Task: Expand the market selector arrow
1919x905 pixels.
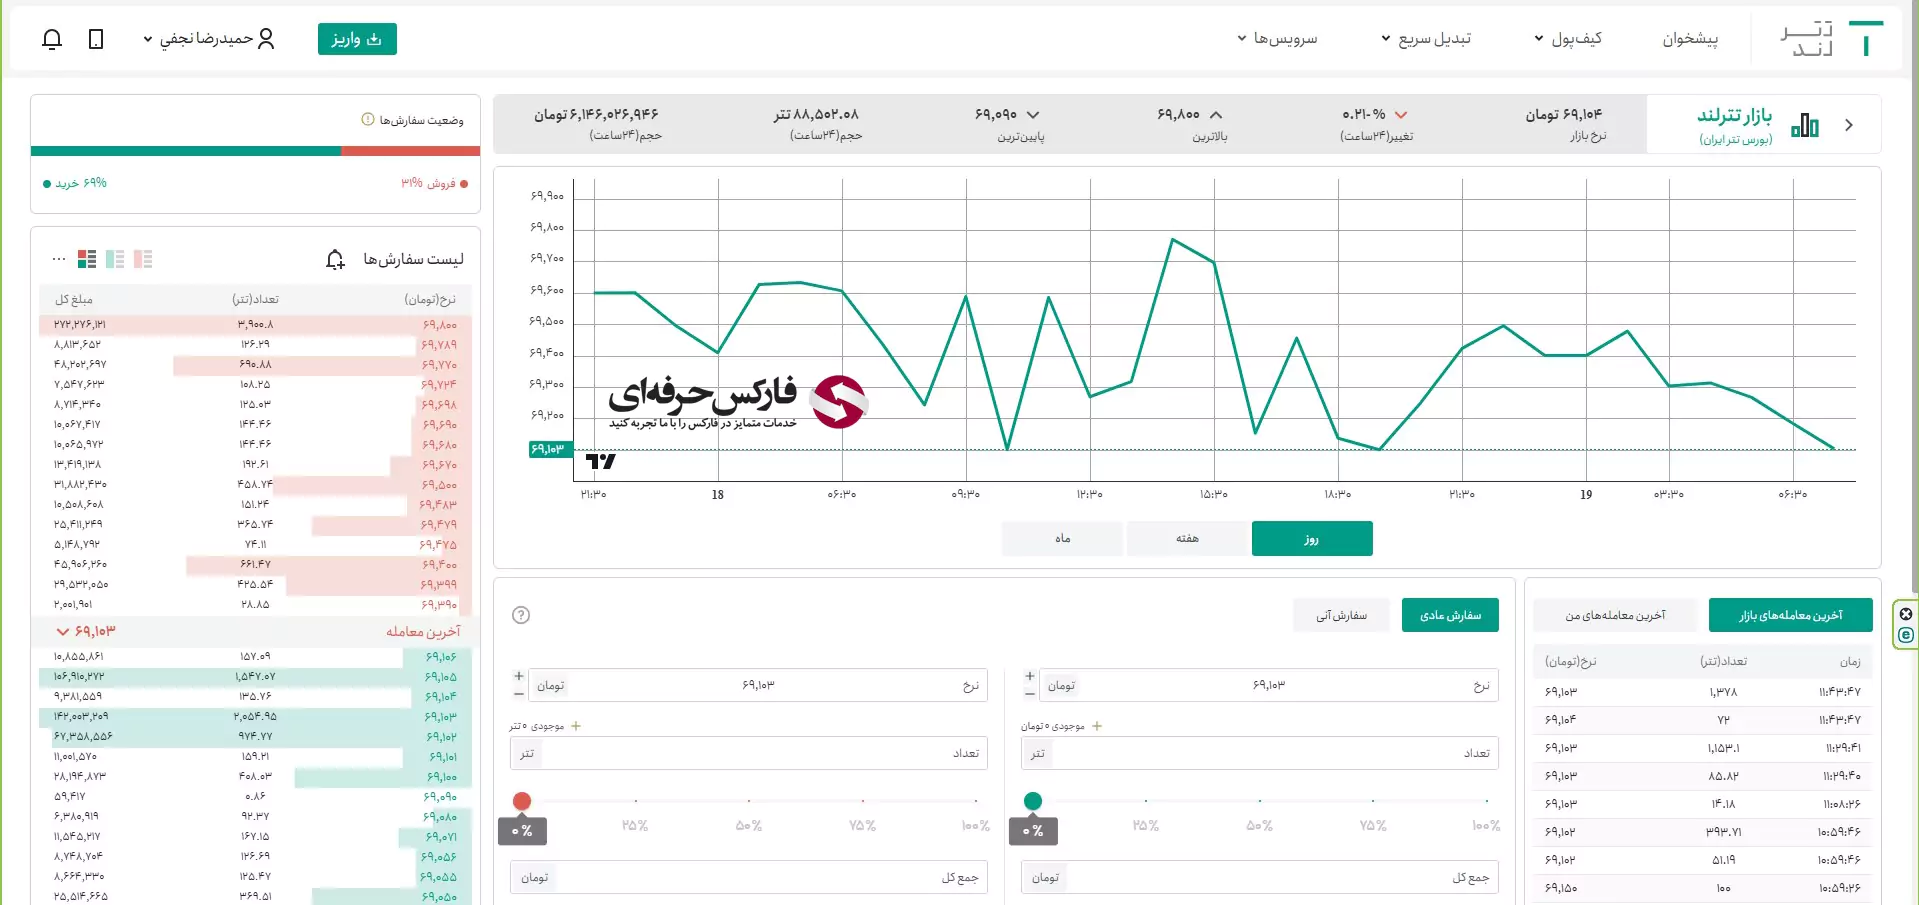Action: point(1849,125)
